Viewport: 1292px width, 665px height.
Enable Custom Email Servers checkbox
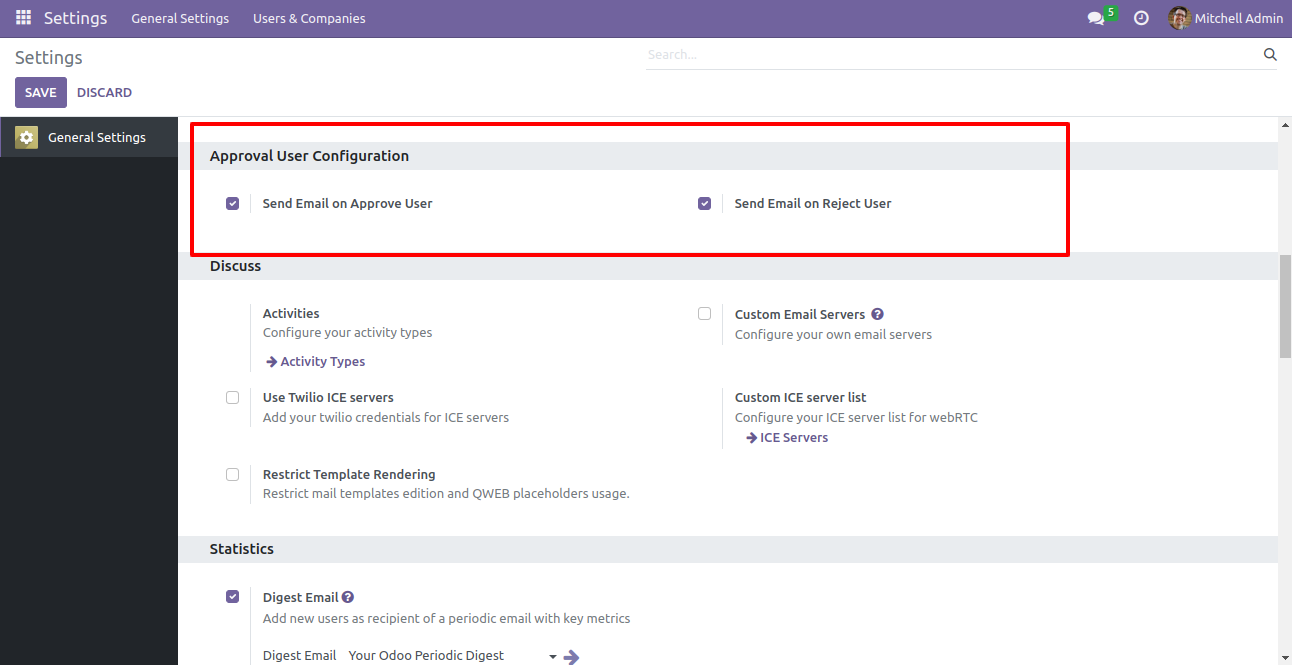pyautogui.click(x=704, y=313)
